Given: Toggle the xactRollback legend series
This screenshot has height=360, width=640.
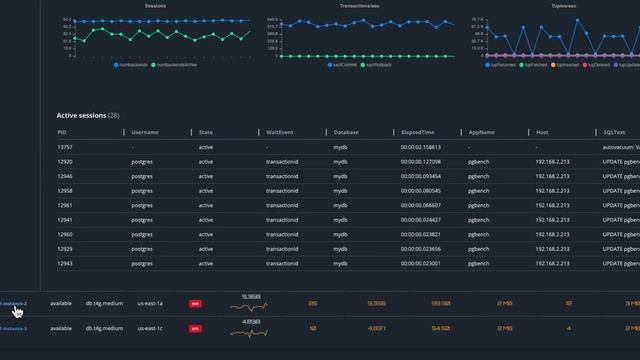Looking at the screenshot, I should click(376, 65).
